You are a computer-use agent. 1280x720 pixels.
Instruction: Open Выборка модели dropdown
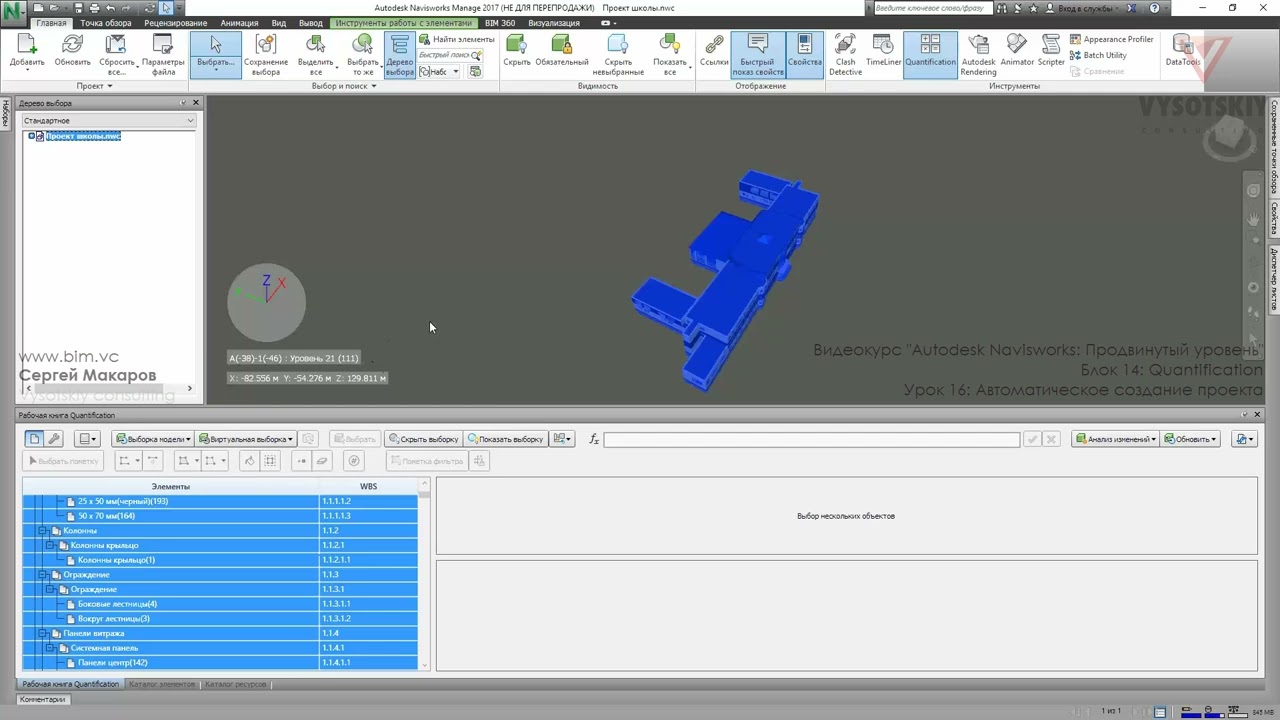(x=152, y=439)
